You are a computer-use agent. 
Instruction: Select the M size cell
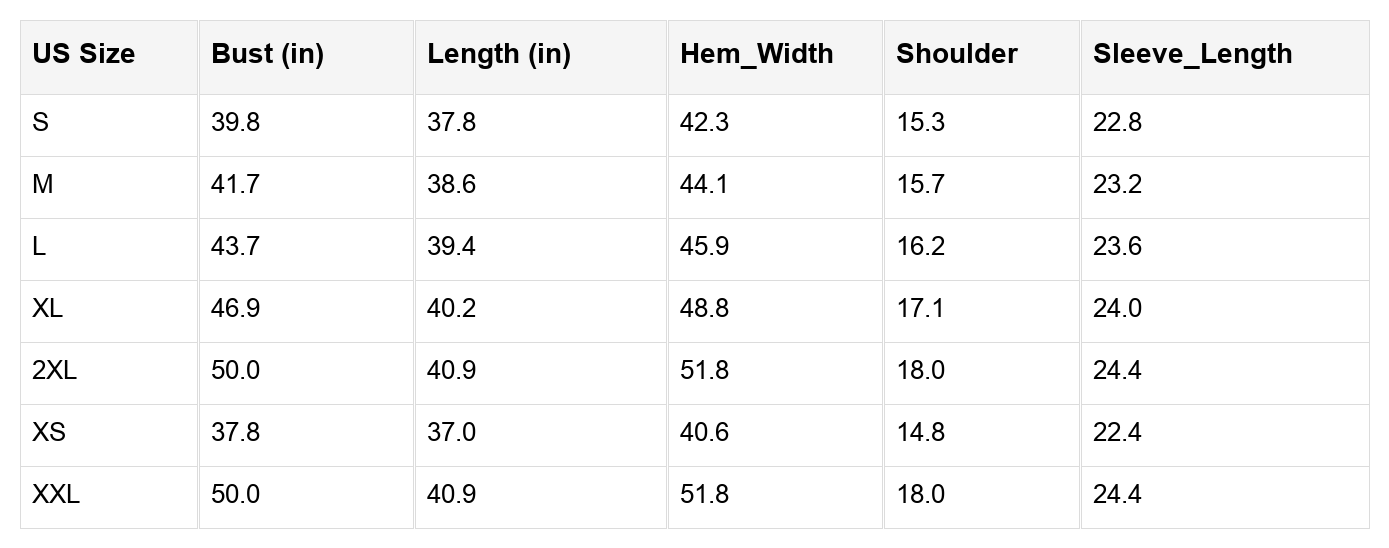pos(42,185)
